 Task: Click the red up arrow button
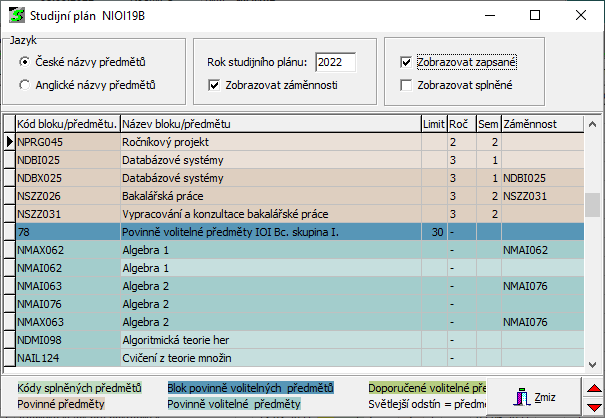coord(592,389)
